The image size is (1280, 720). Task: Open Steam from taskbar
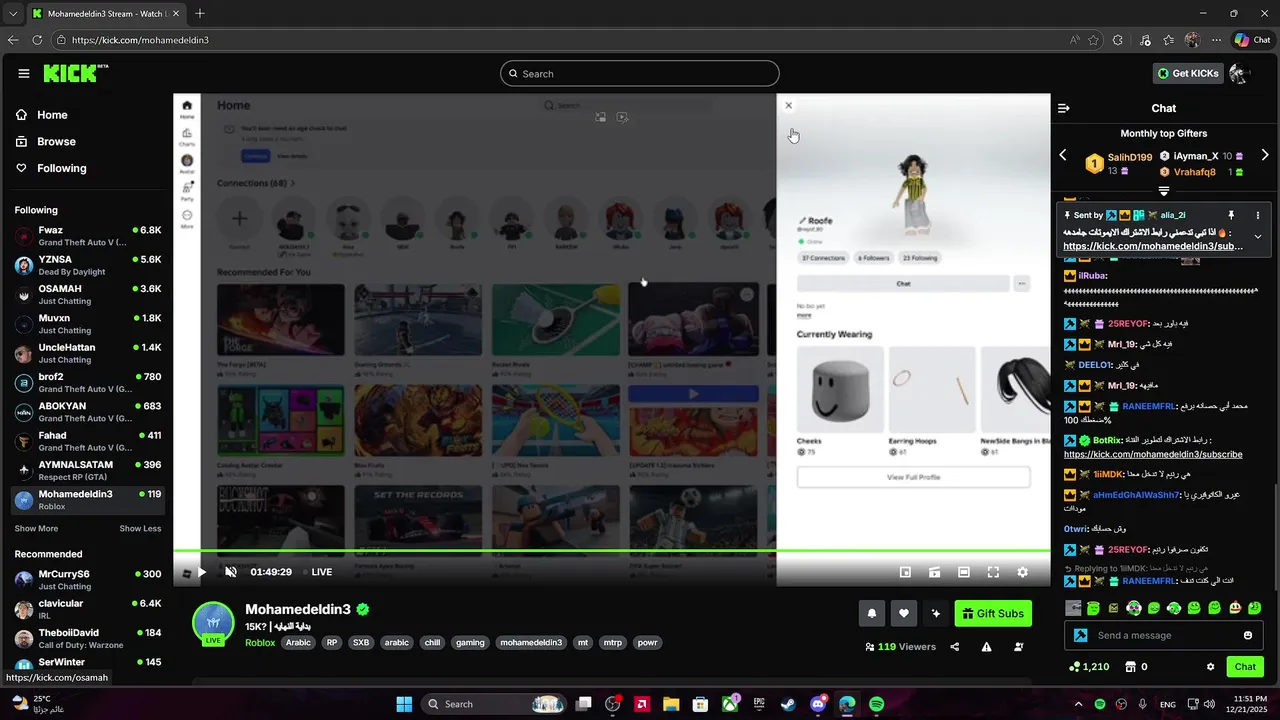click(789, 704)
